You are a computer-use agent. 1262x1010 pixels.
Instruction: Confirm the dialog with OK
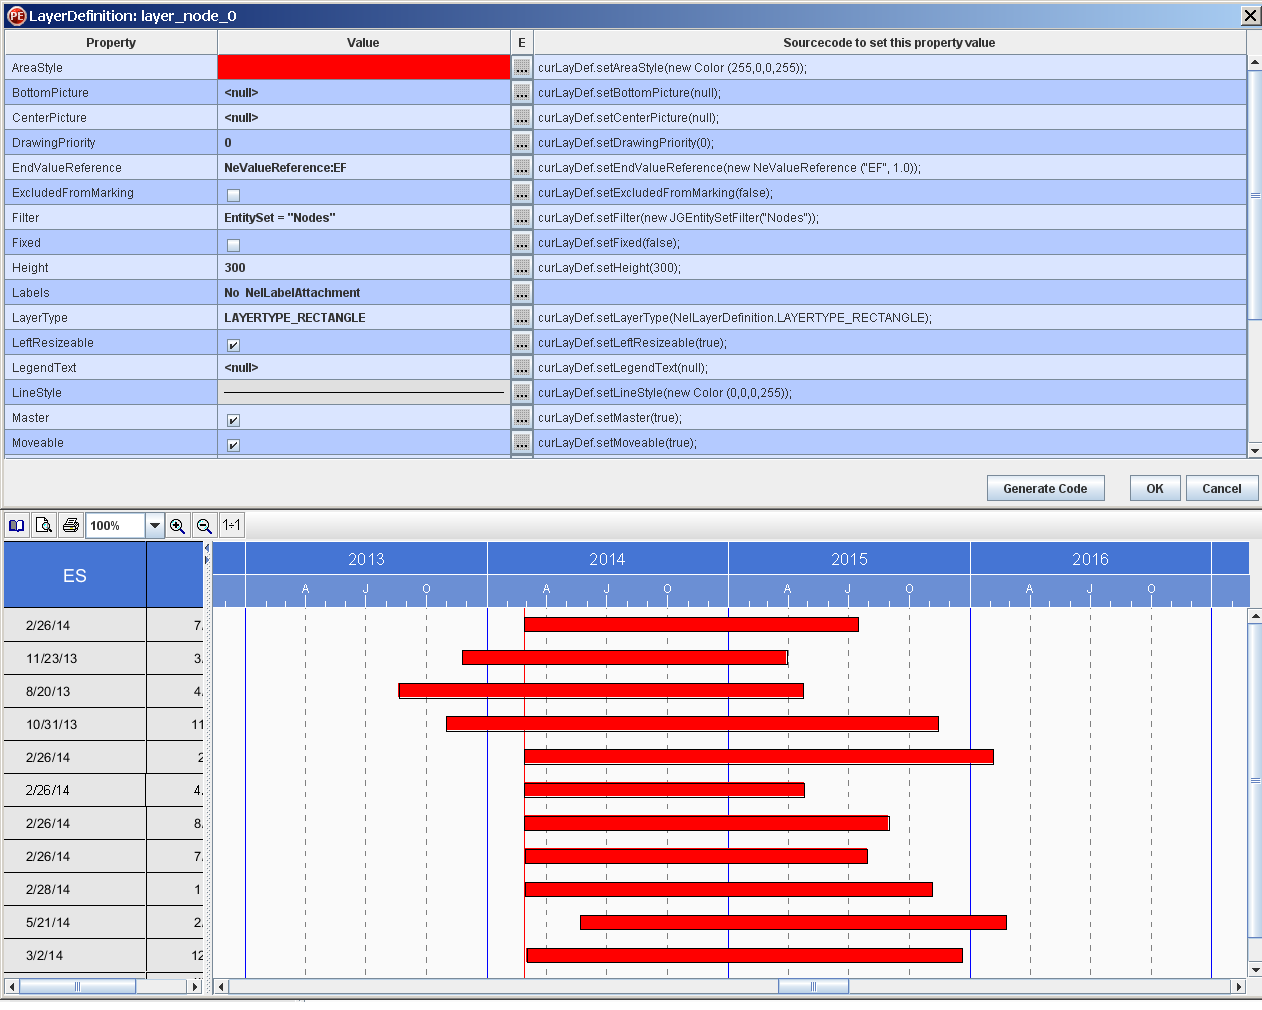tap(1154, 488)
